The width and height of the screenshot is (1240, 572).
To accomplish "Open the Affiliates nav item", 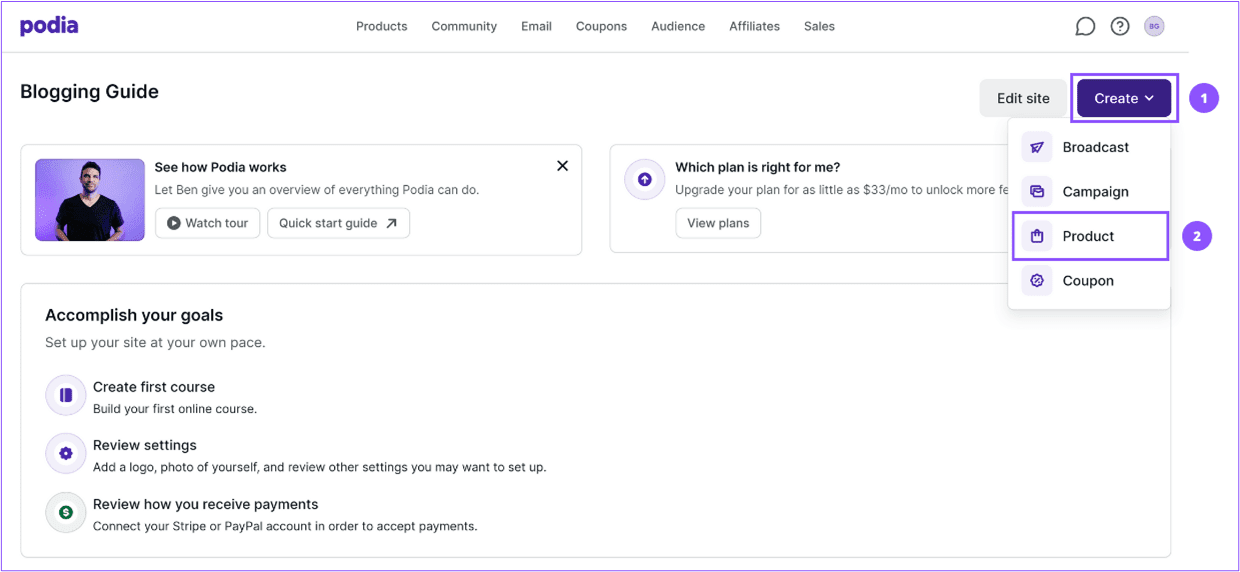I will point(754,26).
